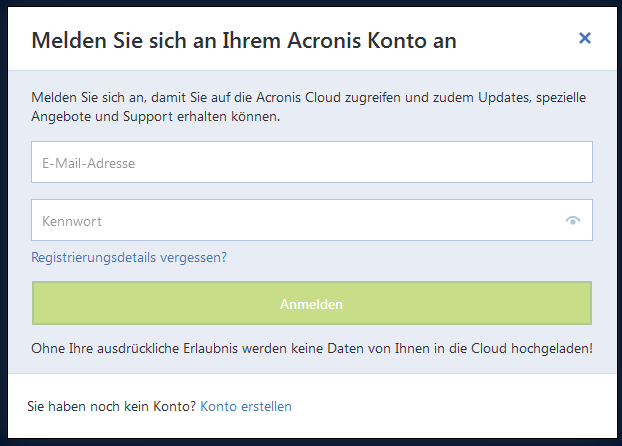Click the green Anmelden button
622x446 pixels.
pos(312,303)
